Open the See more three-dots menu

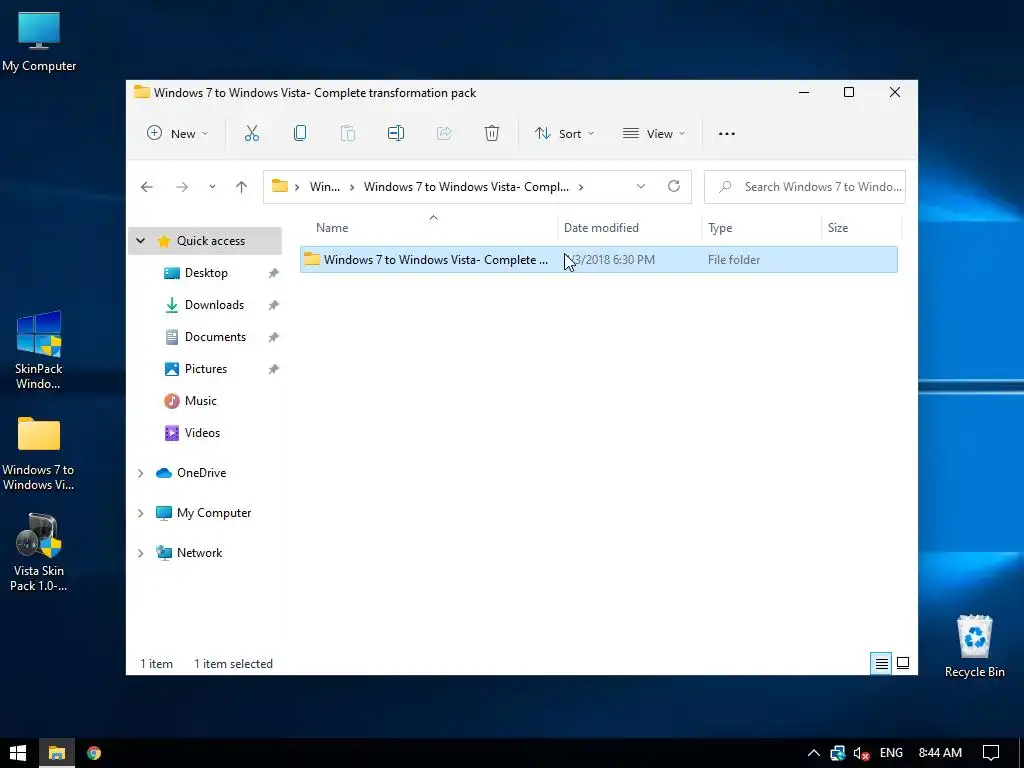[x=727, y=133]
